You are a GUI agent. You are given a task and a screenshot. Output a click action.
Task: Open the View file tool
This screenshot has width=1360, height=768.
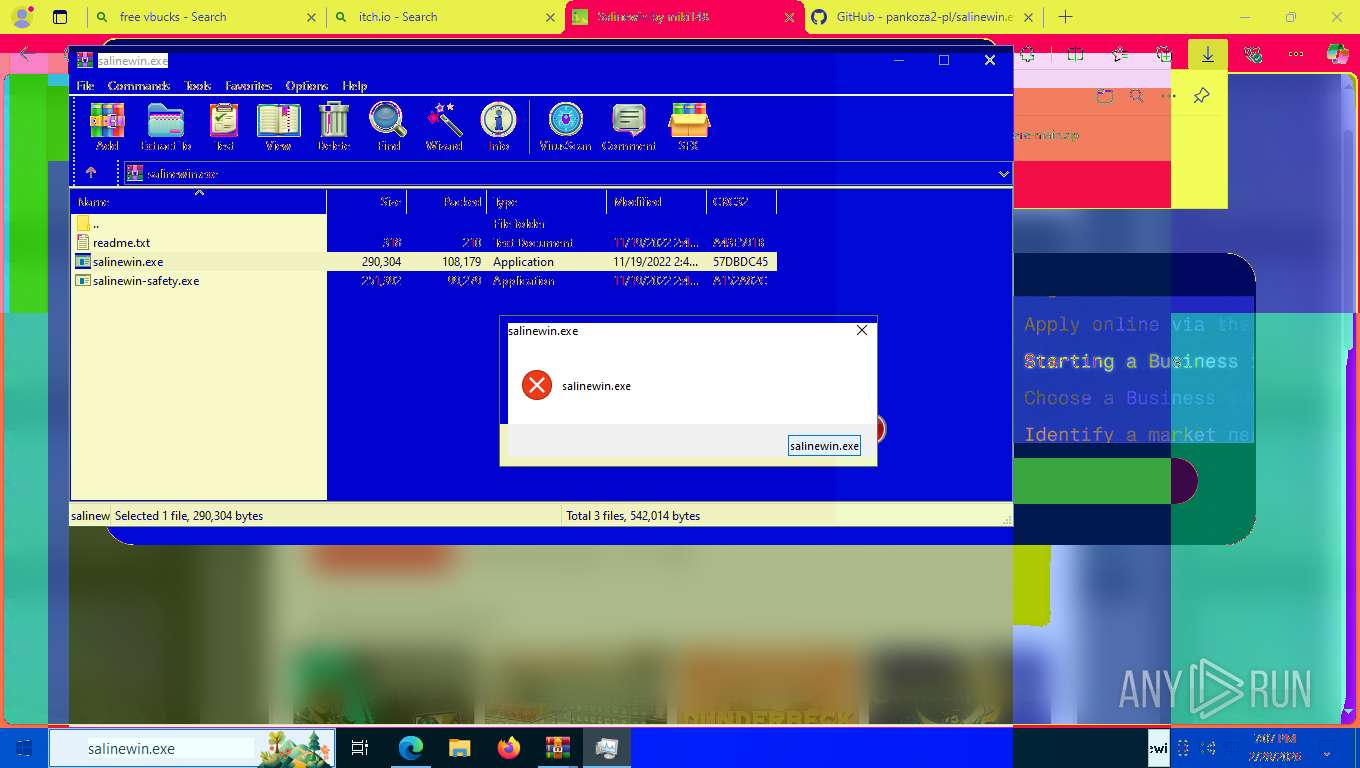278,126
